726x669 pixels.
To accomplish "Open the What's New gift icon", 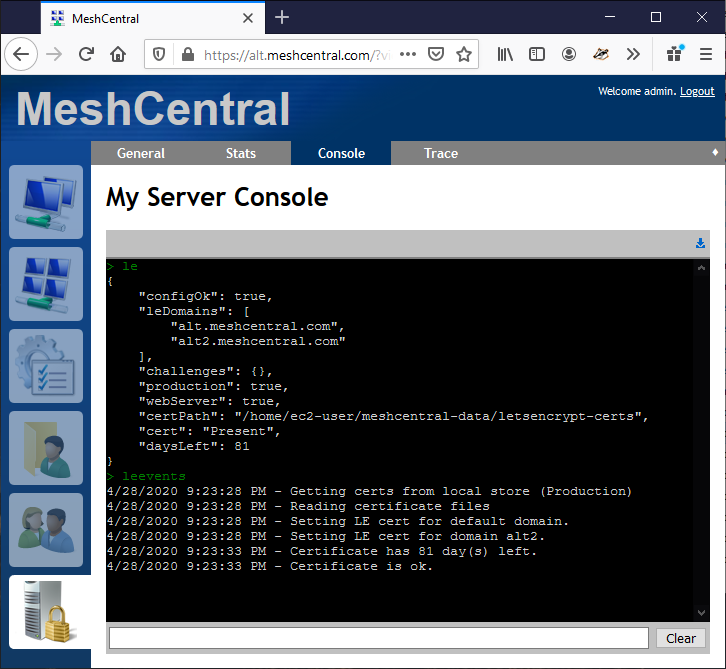I will click(x=675, y=53).
